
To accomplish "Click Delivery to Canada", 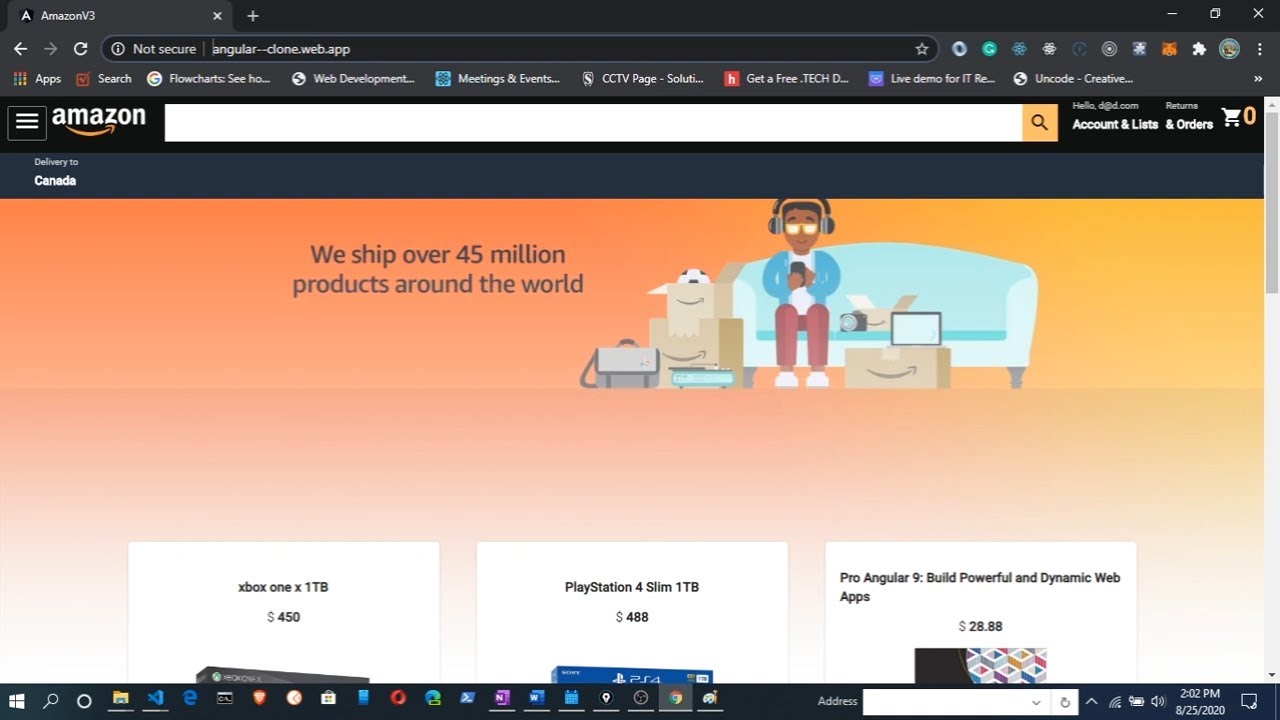I will 56,172.
